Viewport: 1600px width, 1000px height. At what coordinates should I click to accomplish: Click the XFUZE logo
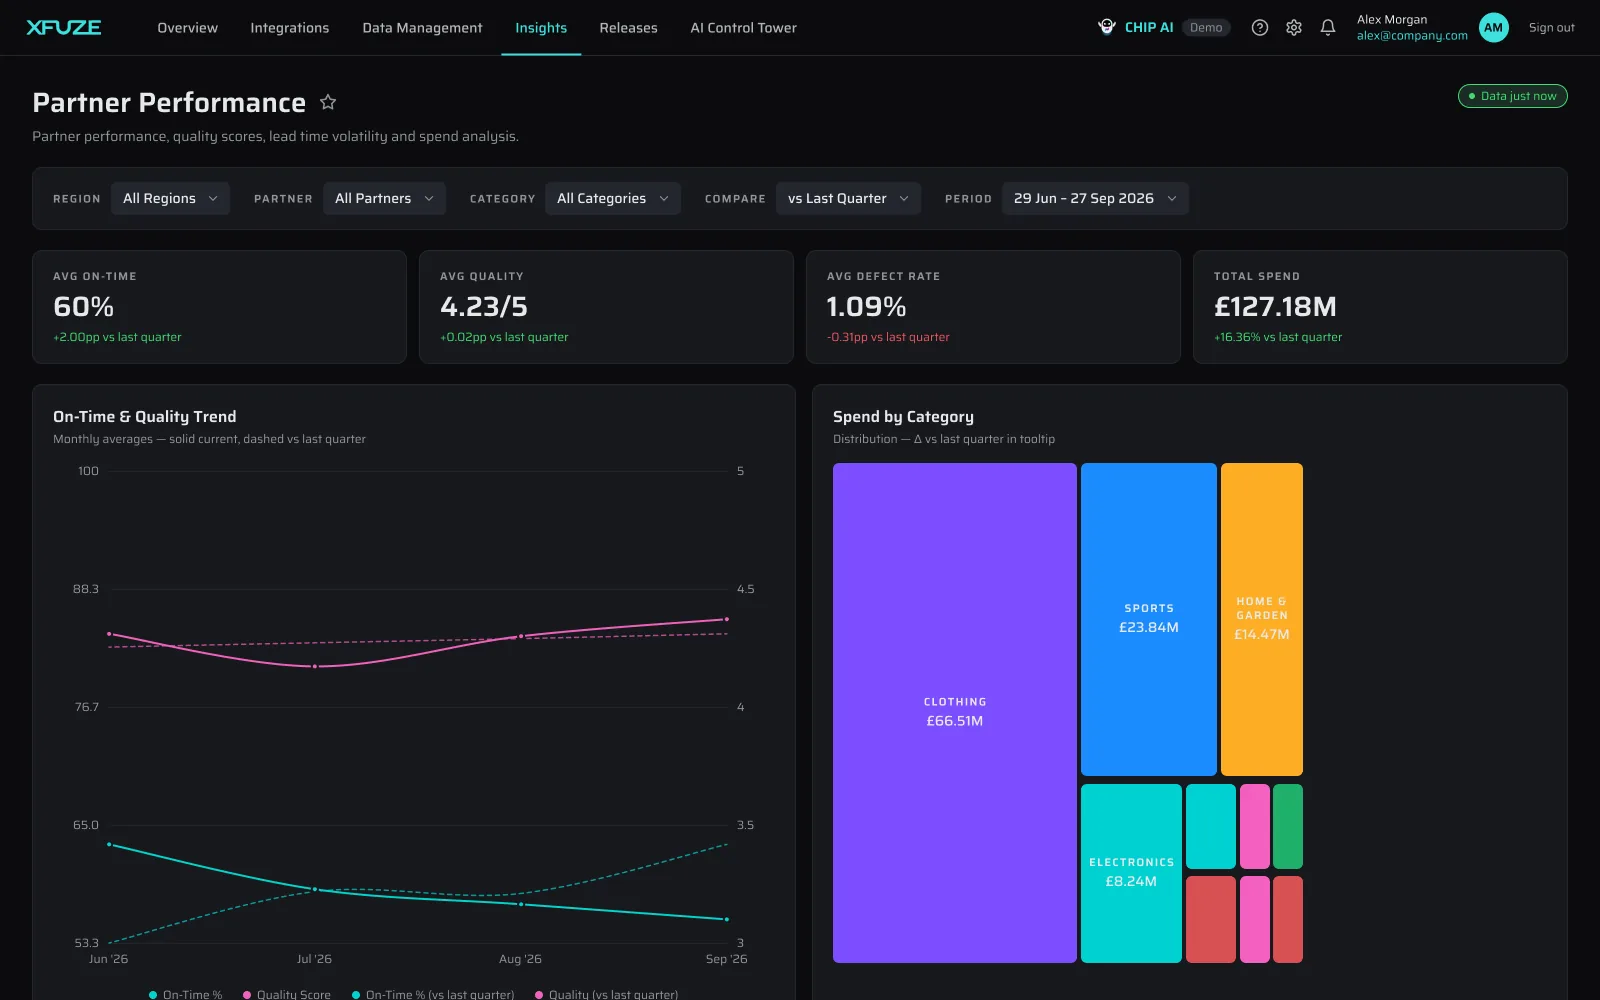tap(64, 28)
